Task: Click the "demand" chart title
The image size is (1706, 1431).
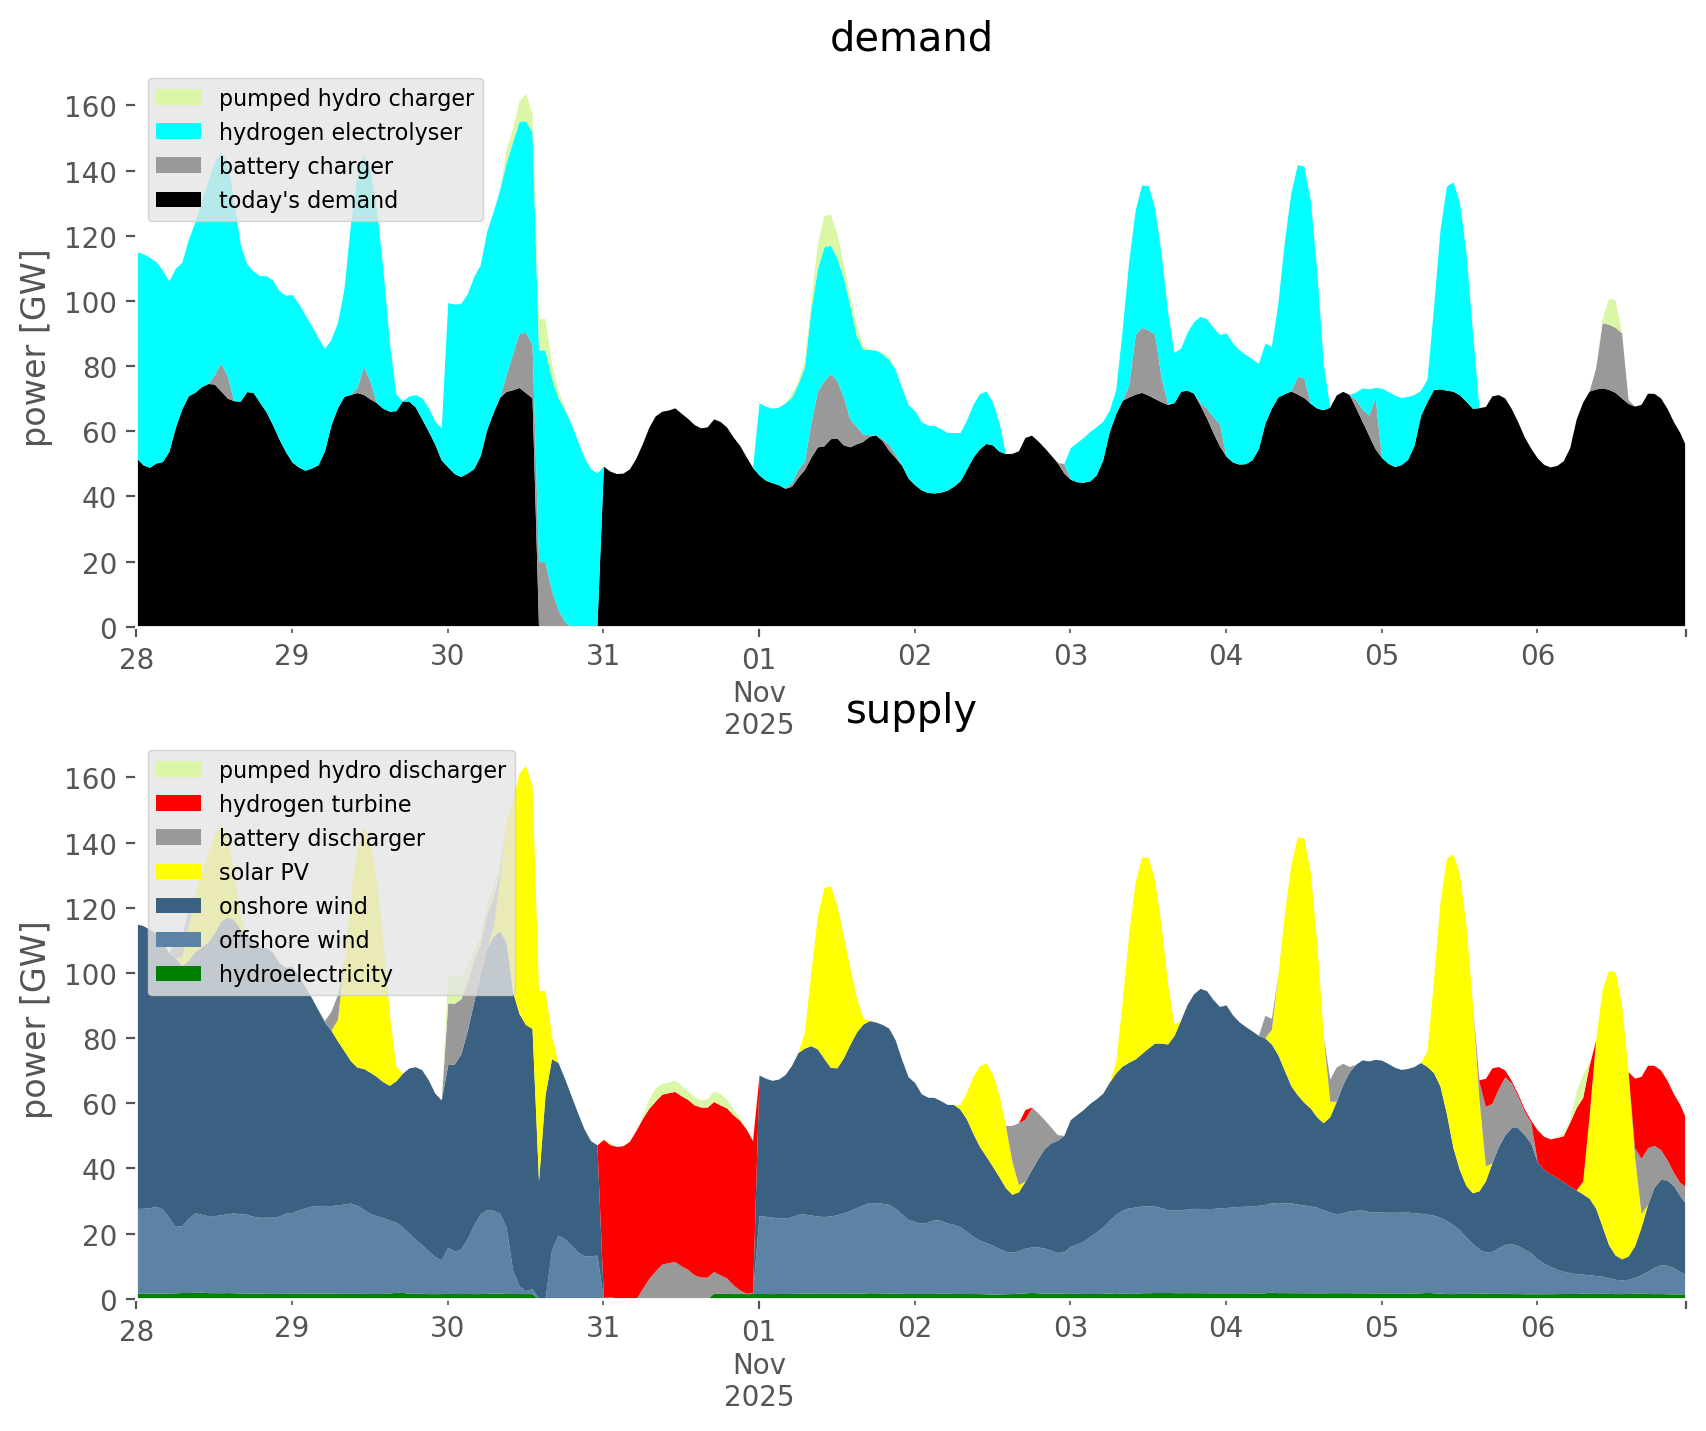Action: [910, 38]
